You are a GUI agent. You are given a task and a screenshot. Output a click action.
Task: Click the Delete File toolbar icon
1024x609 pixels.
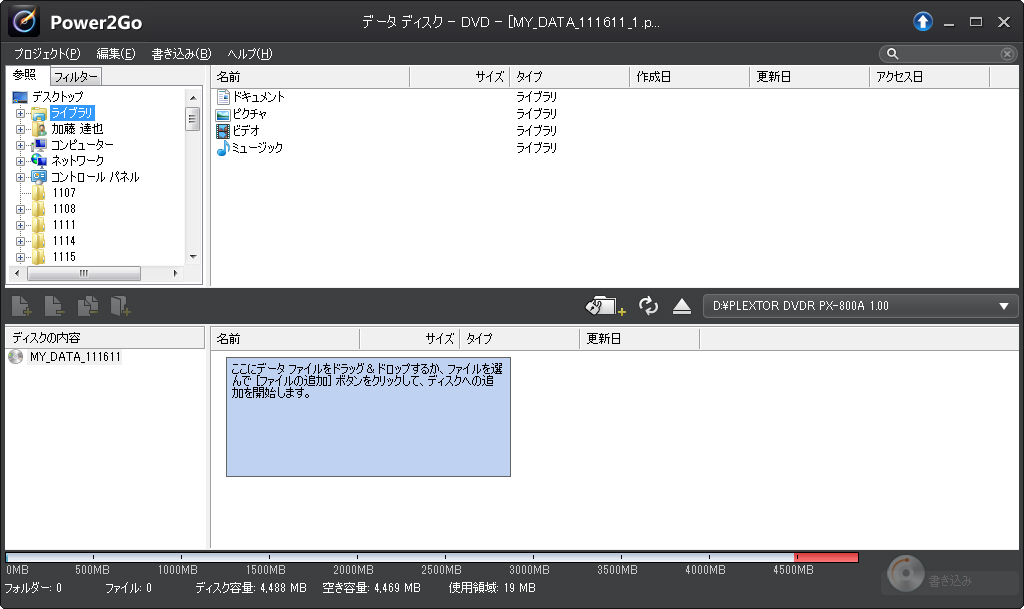pos(54,307)
